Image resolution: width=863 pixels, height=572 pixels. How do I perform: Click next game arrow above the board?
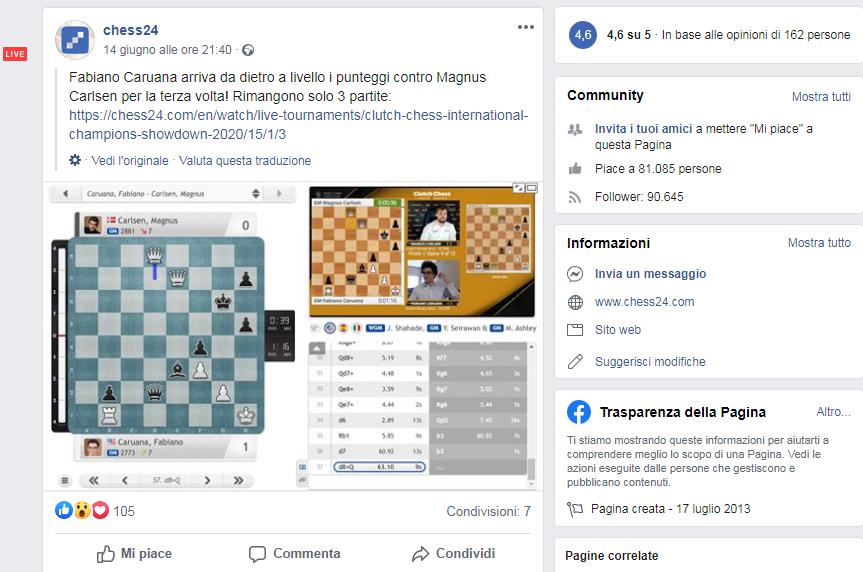[x=279, y=194]
